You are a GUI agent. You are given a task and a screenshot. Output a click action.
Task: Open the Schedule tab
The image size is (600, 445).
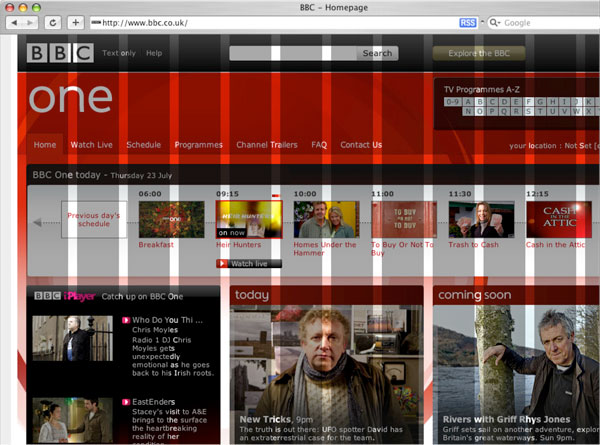[143, 145]
